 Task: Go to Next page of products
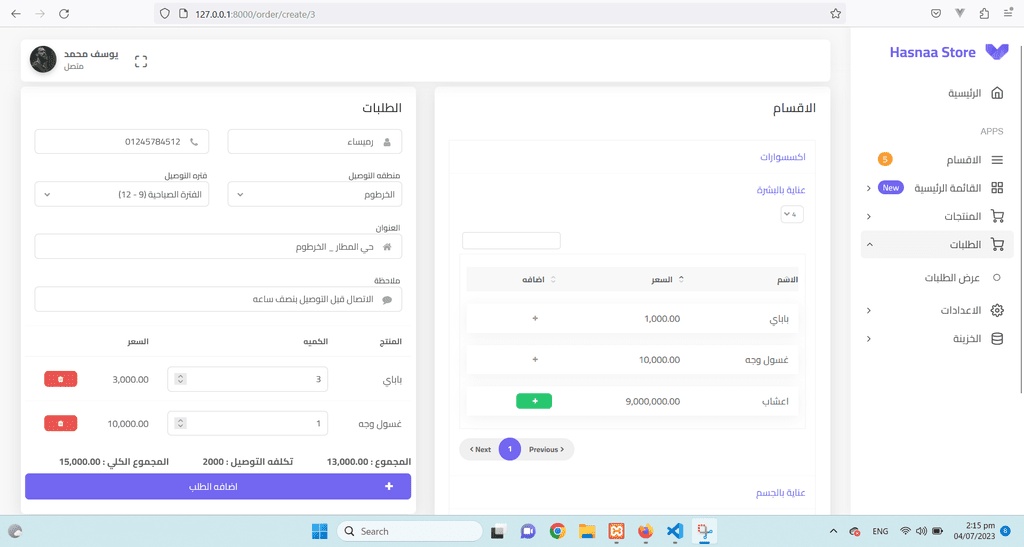pyautogui.click(x=481, y=449)
